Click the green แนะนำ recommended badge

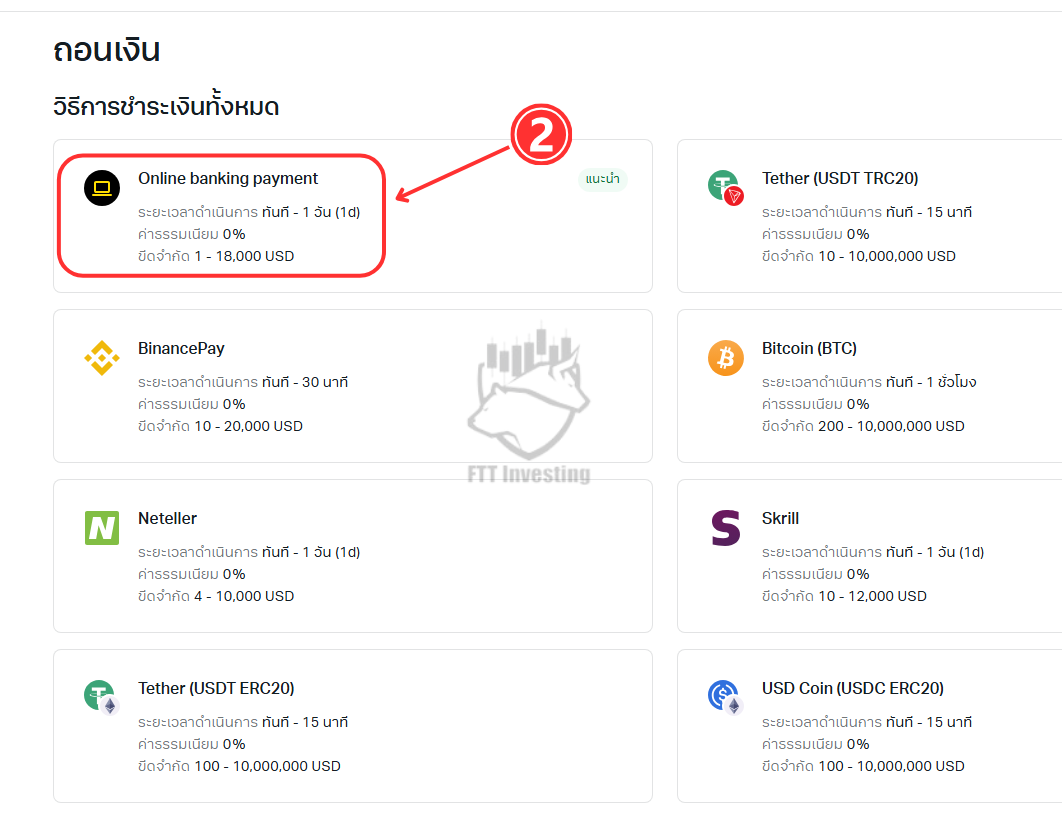pos(602,179)
